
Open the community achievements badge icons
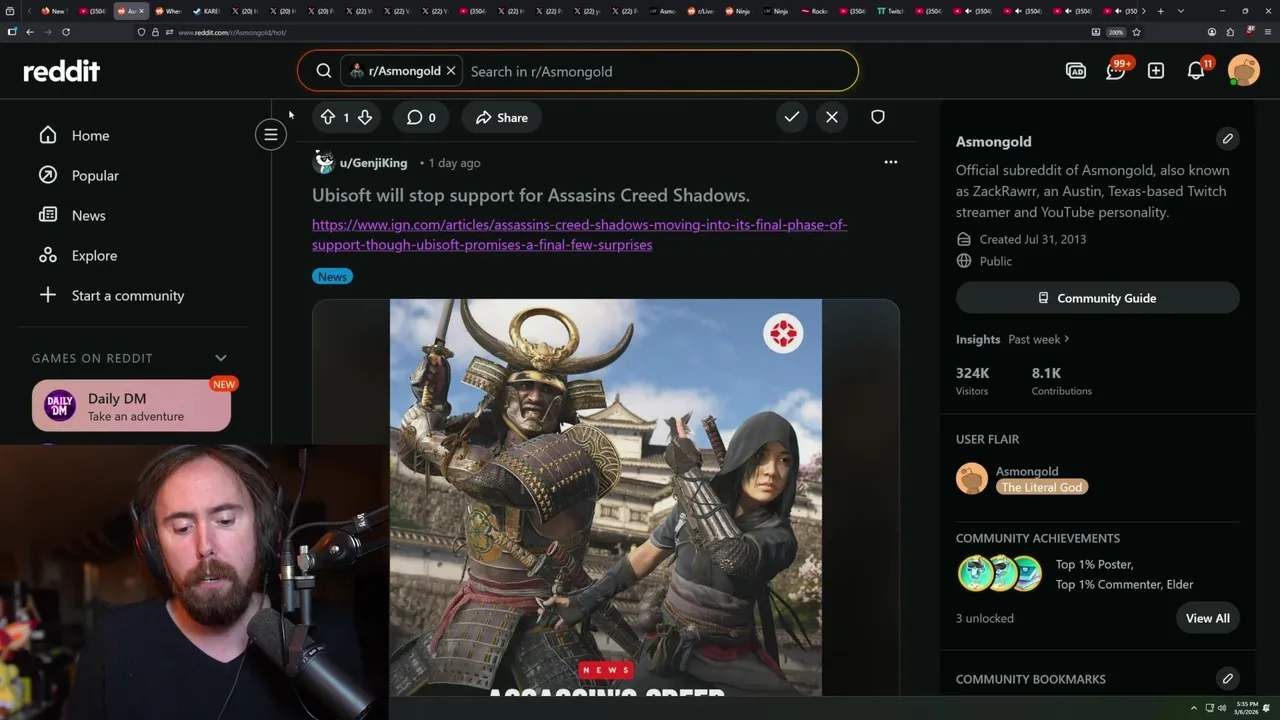pyautogui.click(x=999, y=574)
